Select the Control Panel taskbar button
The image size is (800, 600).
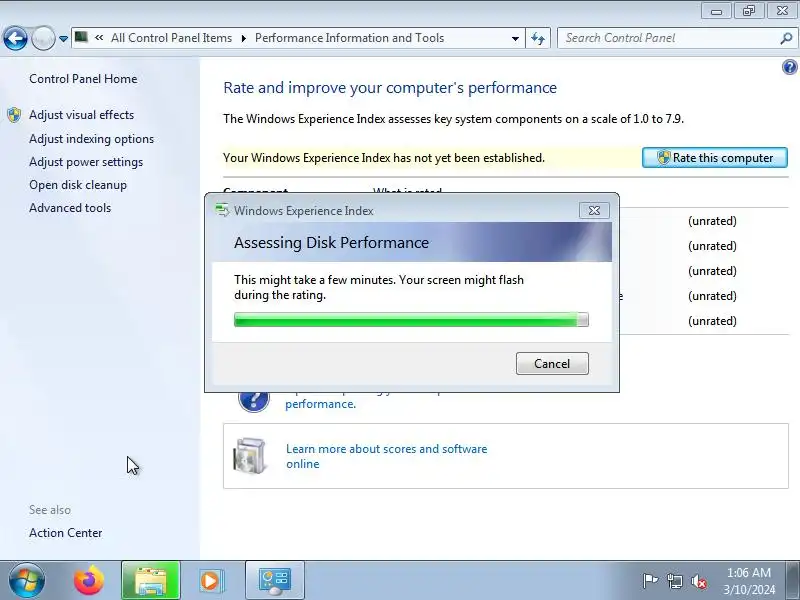pos(274,580)
